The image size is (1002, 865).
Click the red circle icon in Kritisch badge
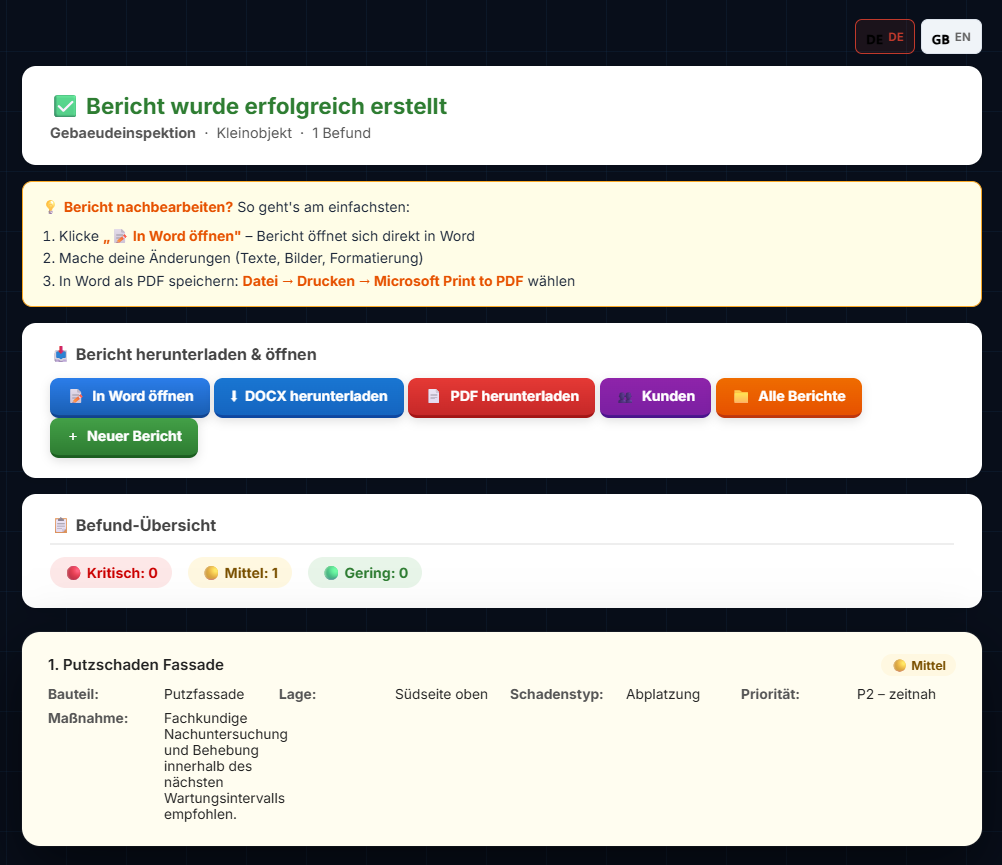click(x=73, y=573)
